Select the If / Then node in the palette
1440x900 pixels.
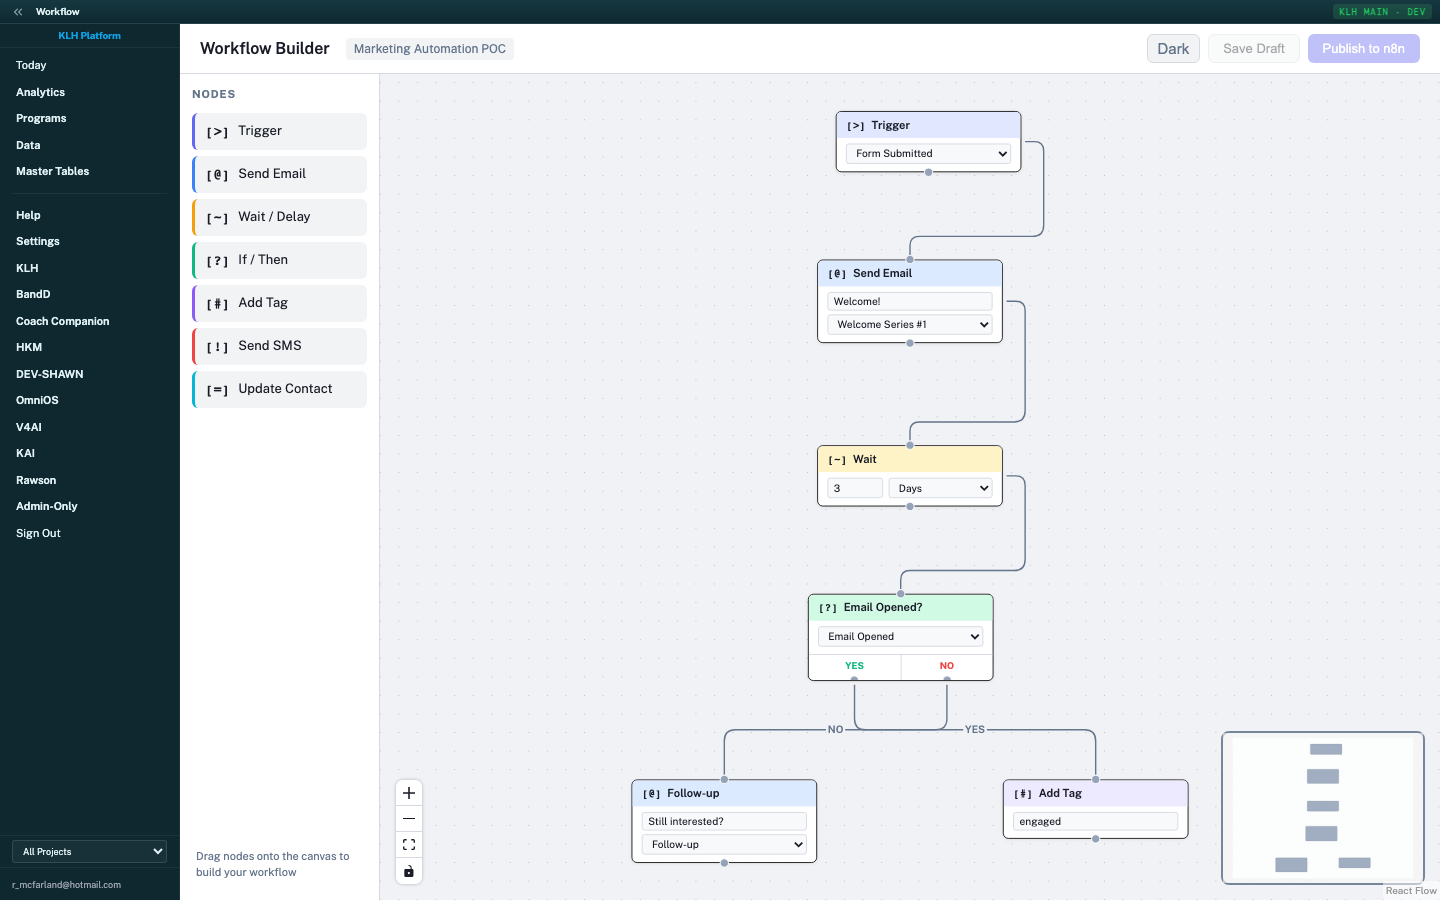point(279,260)
